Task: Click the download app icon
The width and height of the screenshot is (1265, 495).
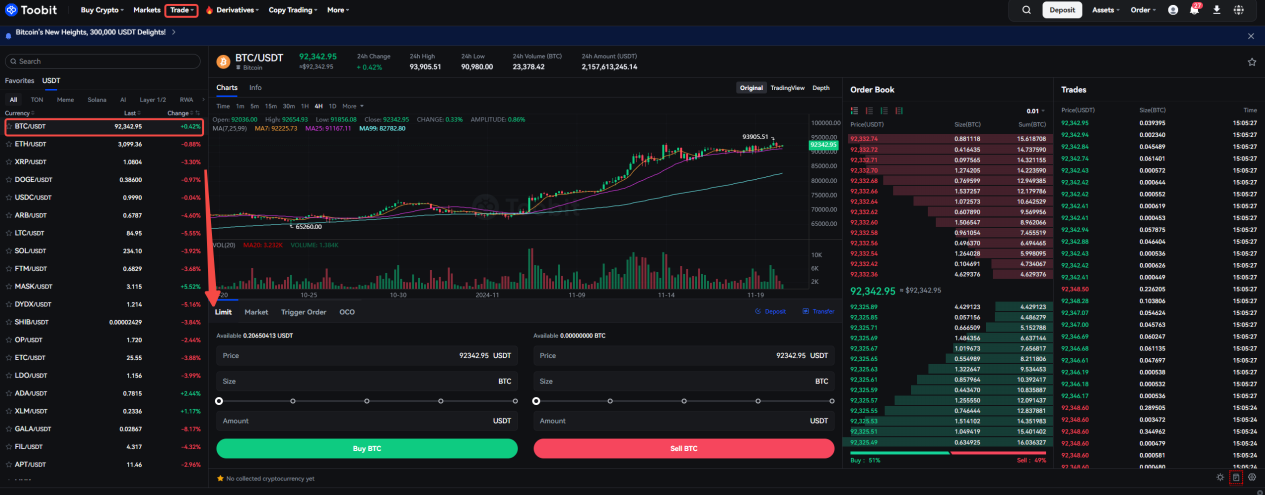Action: (1216, 10)
